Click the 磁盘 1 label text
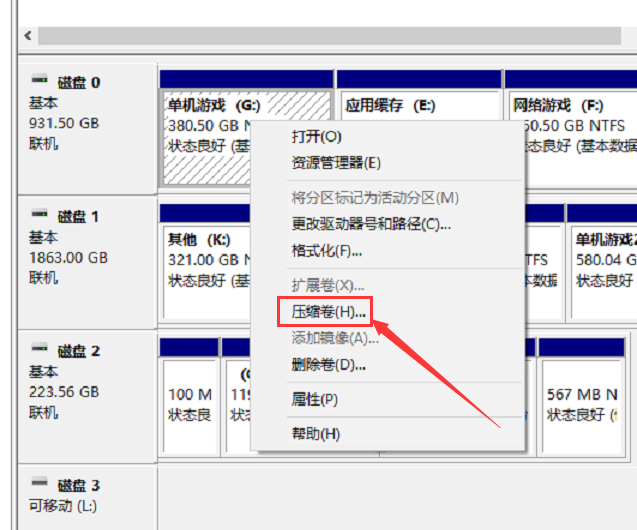This screenshot has height=530, width=637. (78, 217)
